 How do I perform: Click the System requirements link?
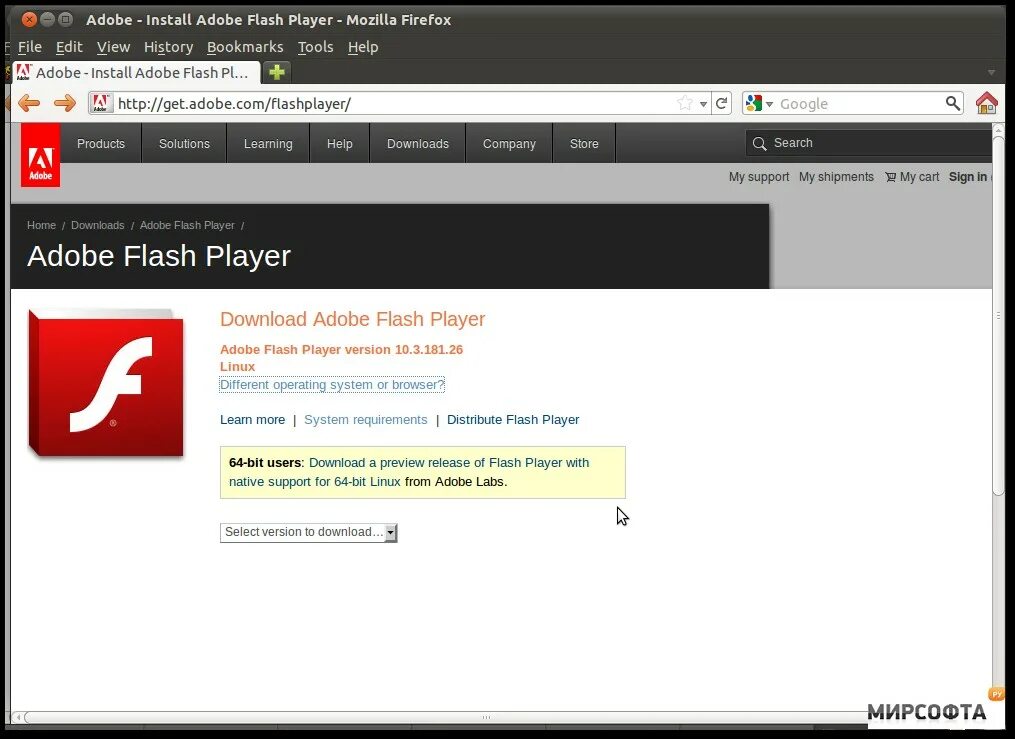click(x=366, y=420)
